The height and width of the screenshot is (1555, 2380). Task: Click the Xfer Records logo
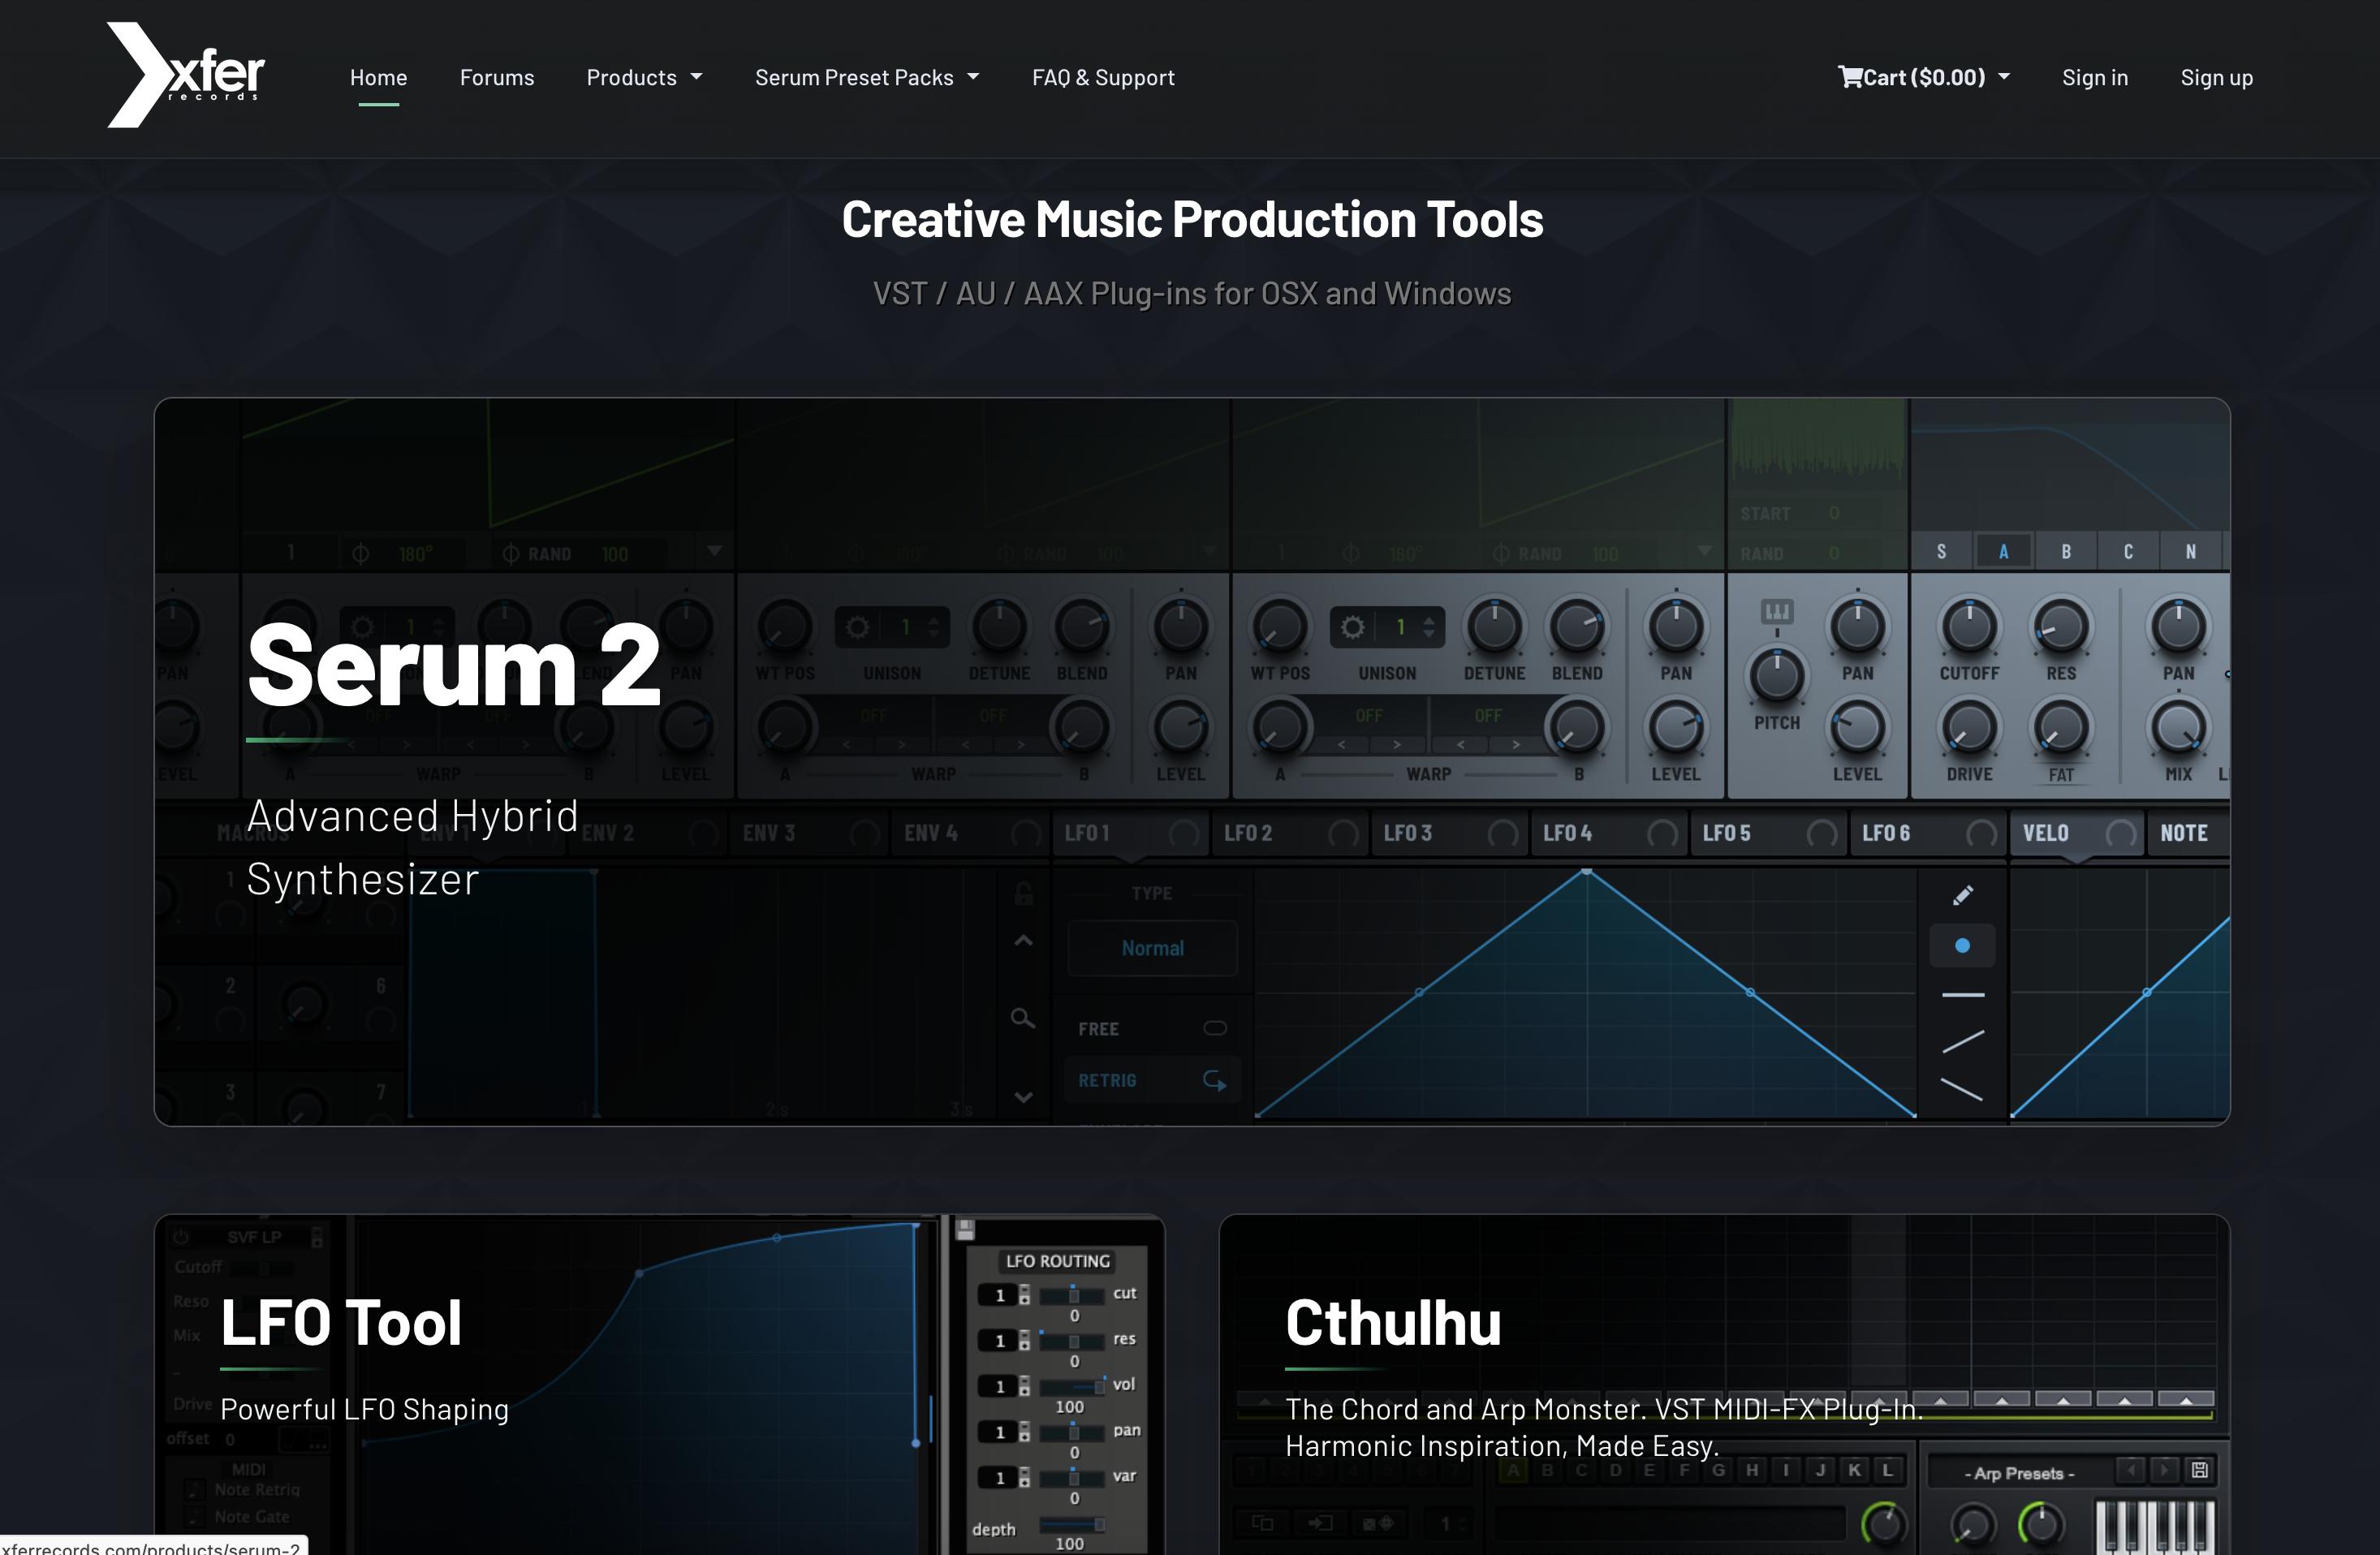pyautogui.click(x=185, y=76)
